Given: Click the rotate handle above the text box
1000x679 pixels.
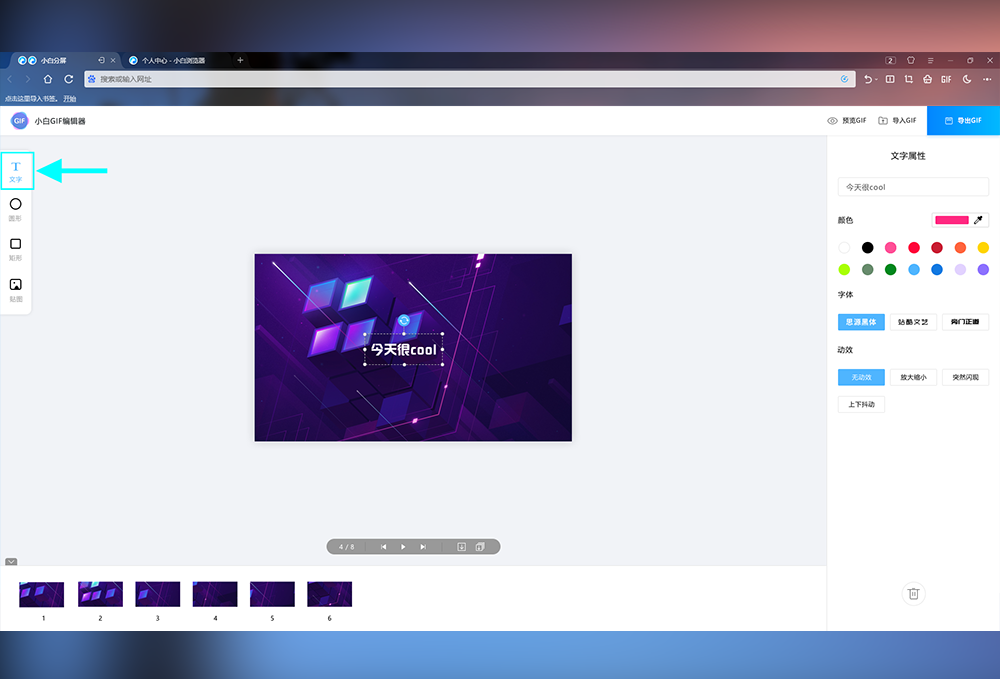Looking at the screenshot, I should click(404, 320).
